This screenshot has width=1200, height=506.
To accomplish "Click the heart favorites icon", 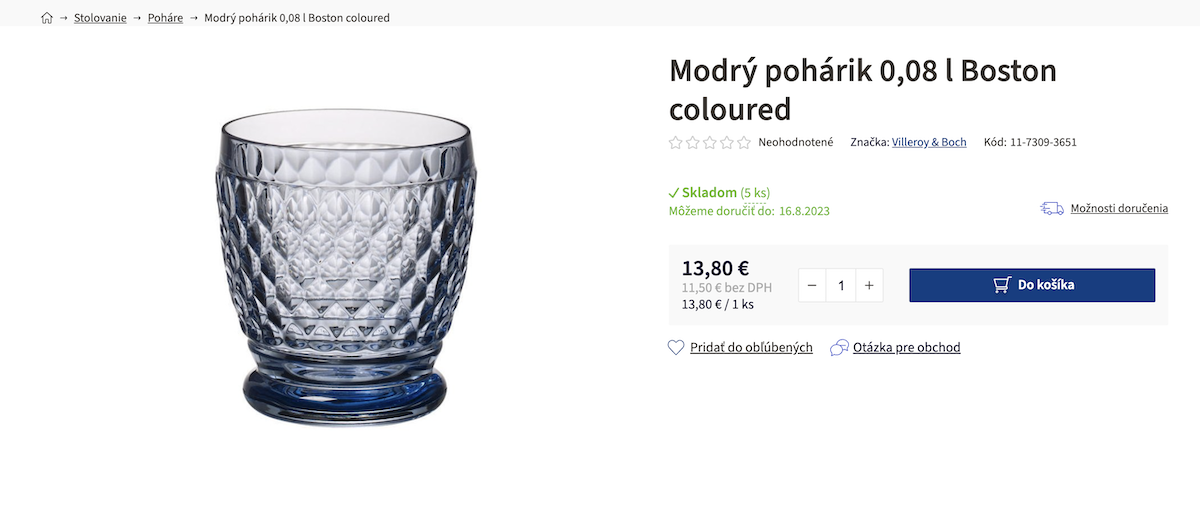I will [x=677, y=347].
